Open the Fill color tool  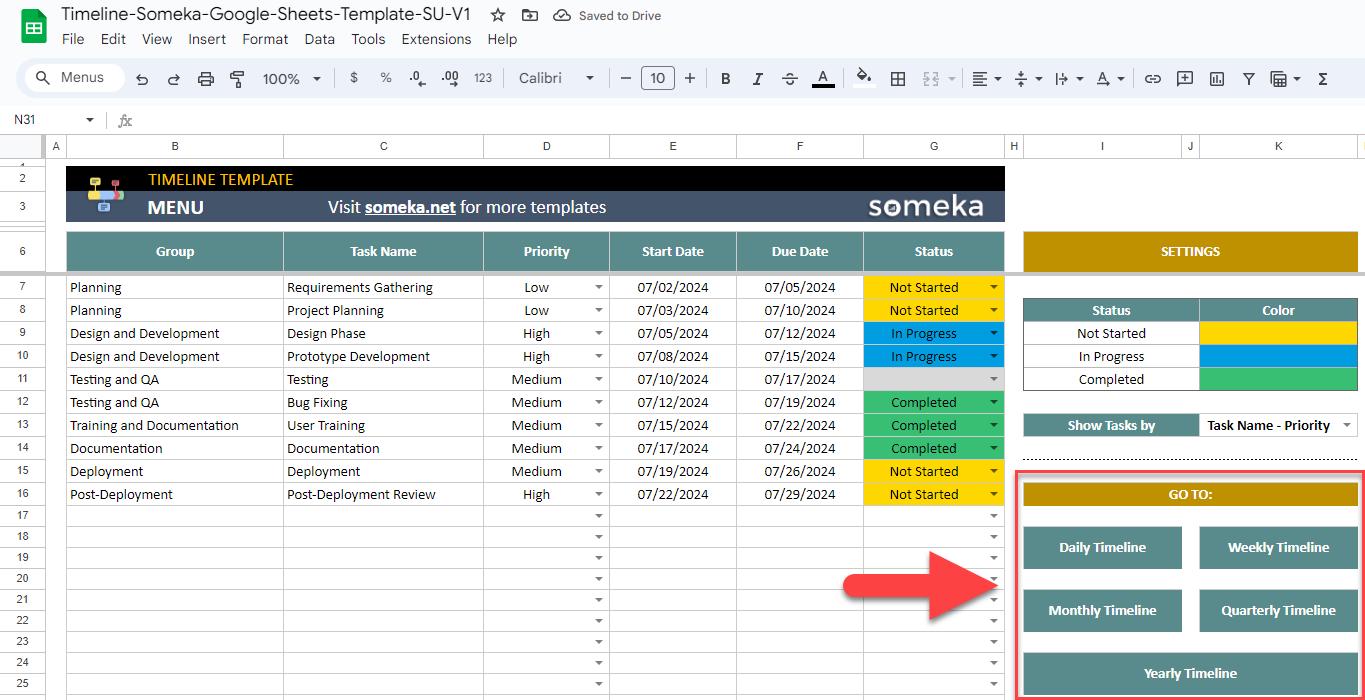[x=862, y=77]
